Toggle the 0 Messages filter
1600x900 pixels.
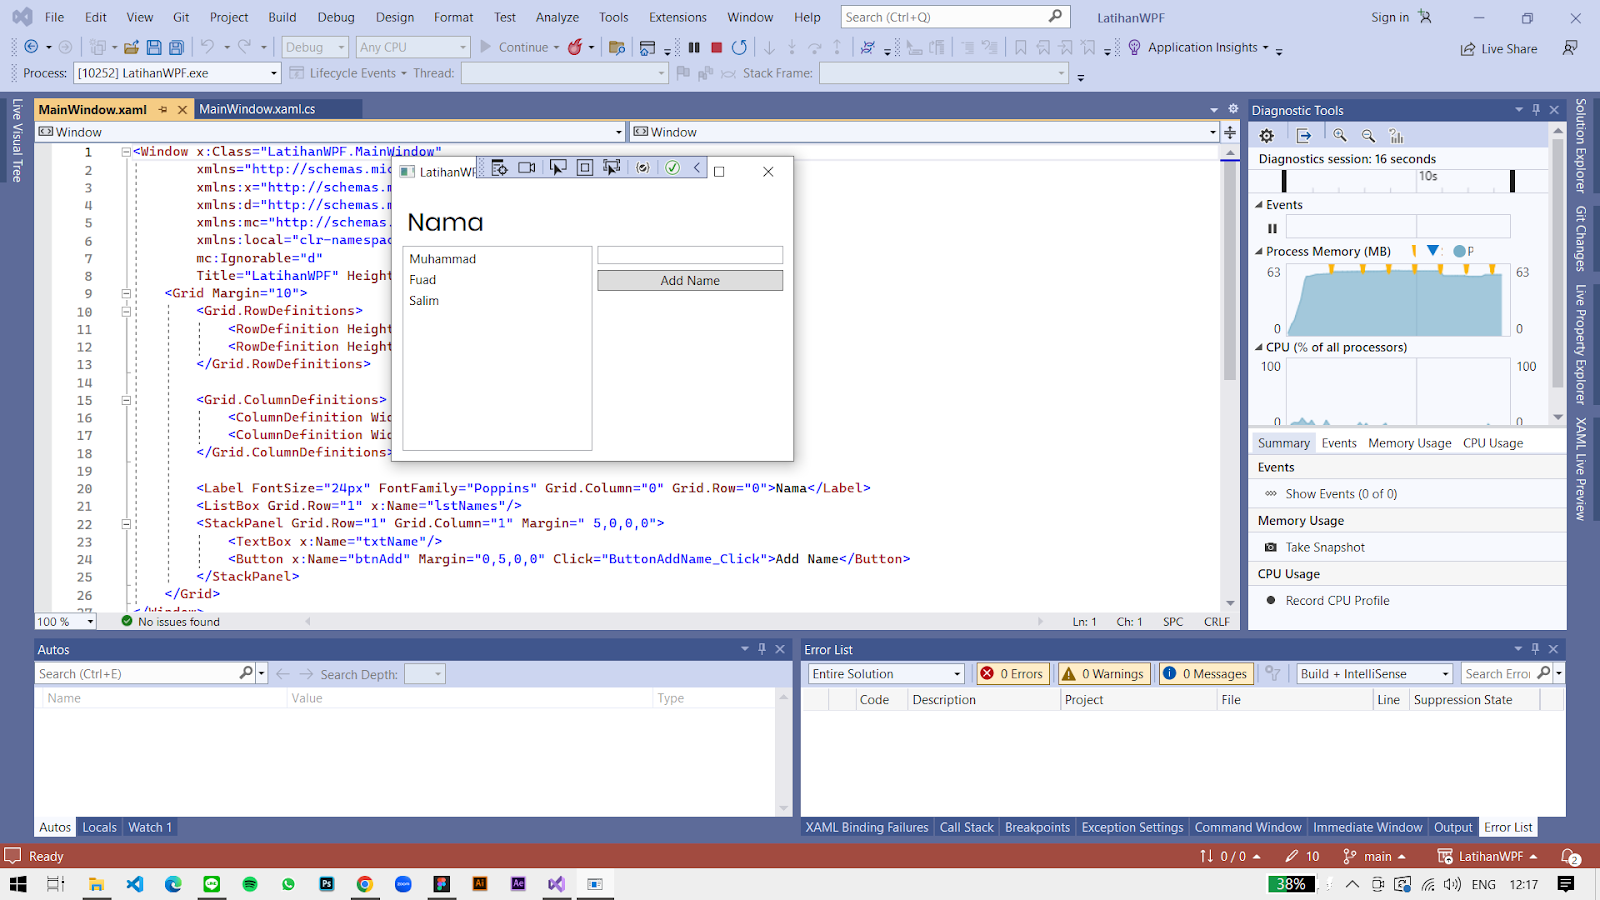(x=1205, y=674)
